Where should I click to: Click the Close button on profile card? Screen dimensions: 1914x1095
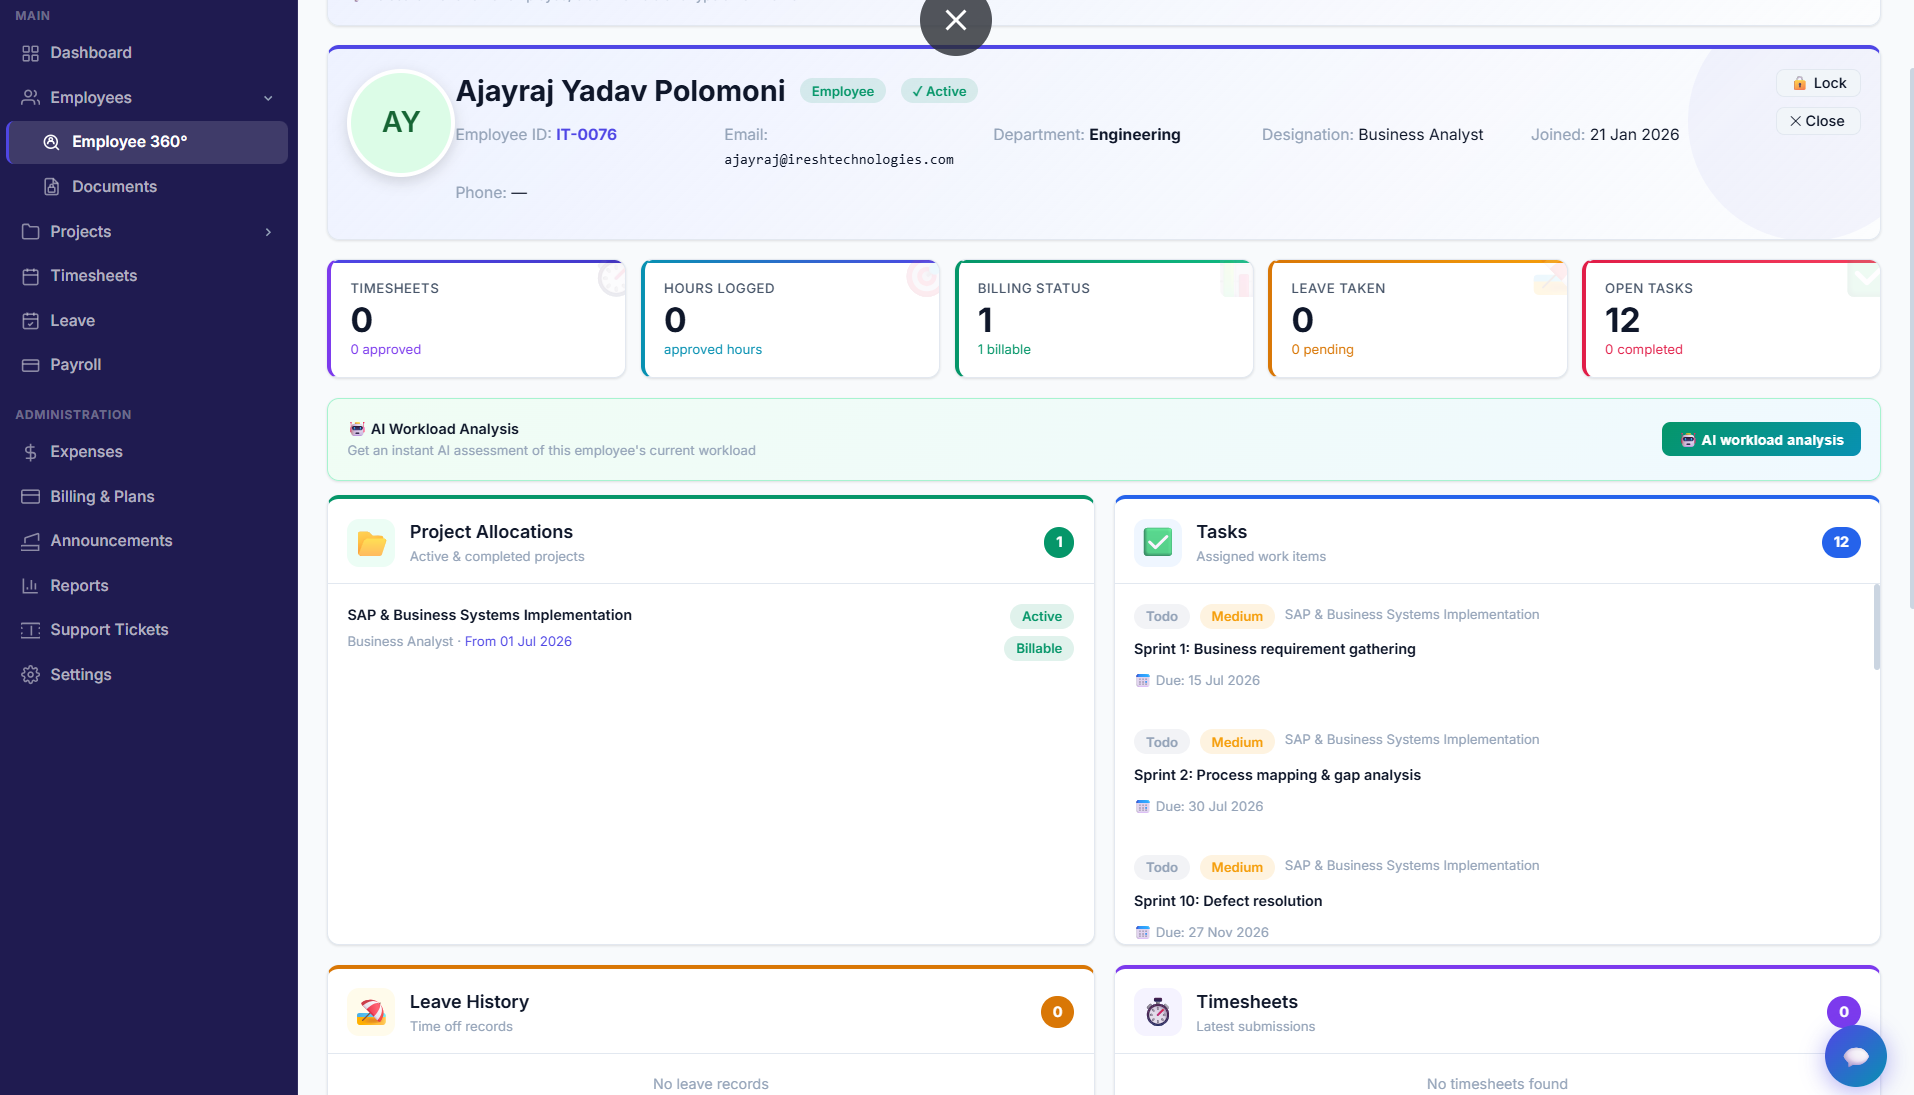pos(1818,121)
